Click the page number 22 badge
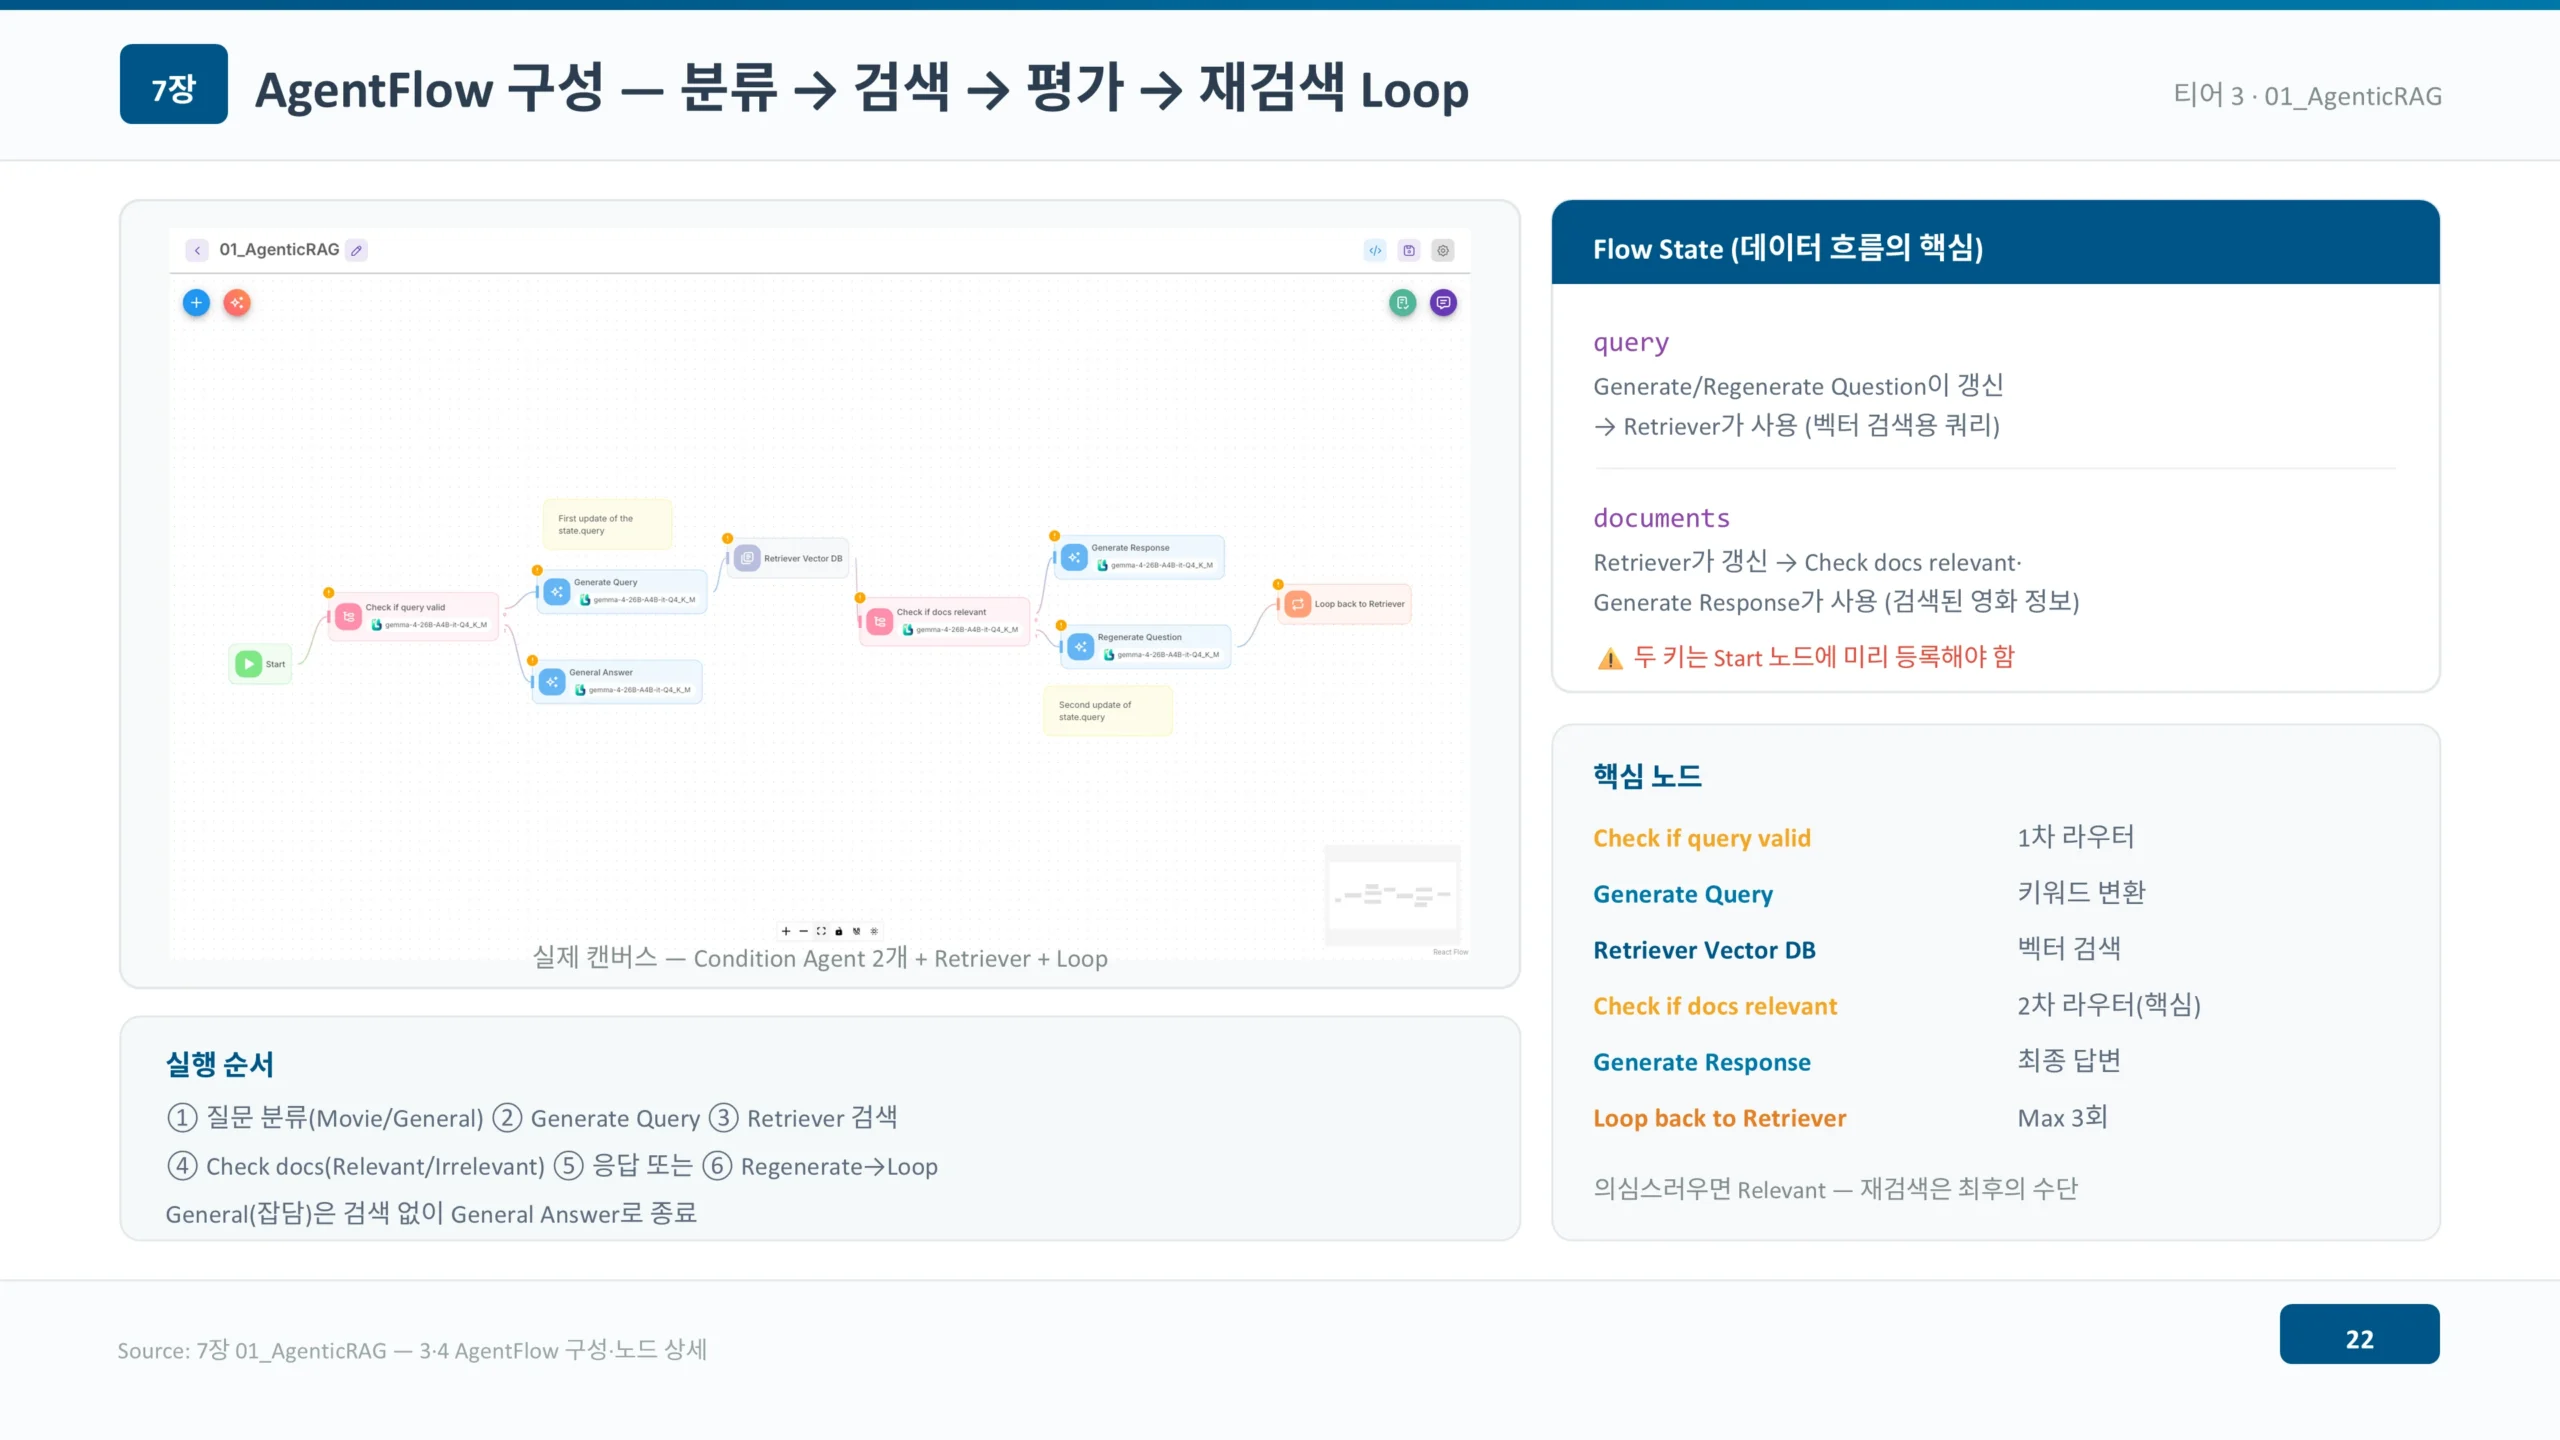The height and width of the screenshot is (1440, 2560). click(2359, 1334)
